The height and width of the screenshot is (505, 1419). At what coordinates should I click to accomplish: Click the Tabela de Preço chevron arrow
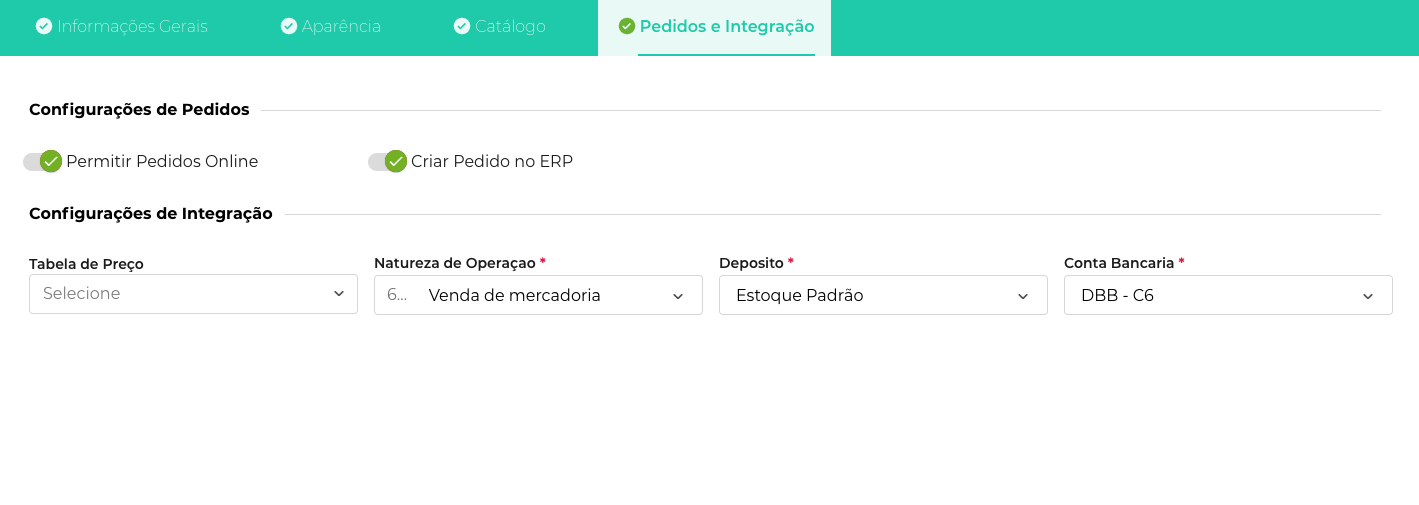click(338, 294)
